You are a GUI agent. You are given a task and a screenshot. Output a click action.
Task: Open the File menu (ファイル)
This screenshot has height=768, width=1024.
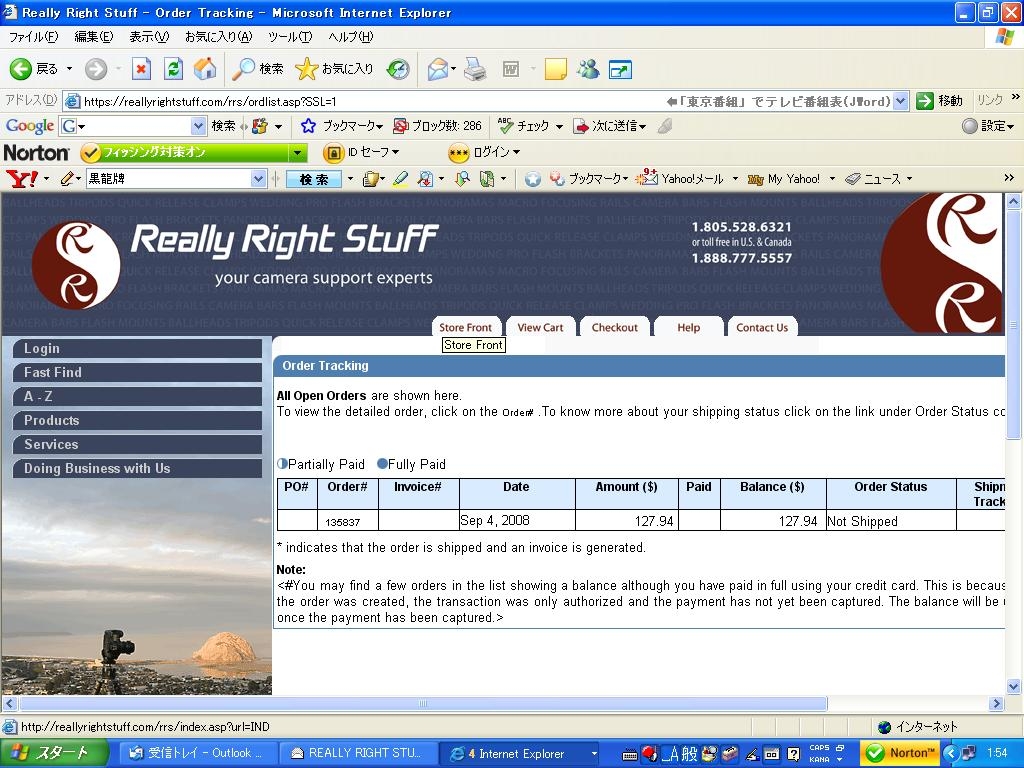(x=33, y=37)
